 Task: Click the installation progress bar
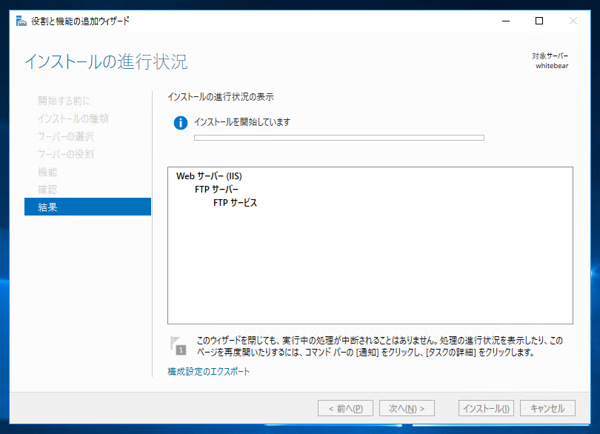pos(339,138)
